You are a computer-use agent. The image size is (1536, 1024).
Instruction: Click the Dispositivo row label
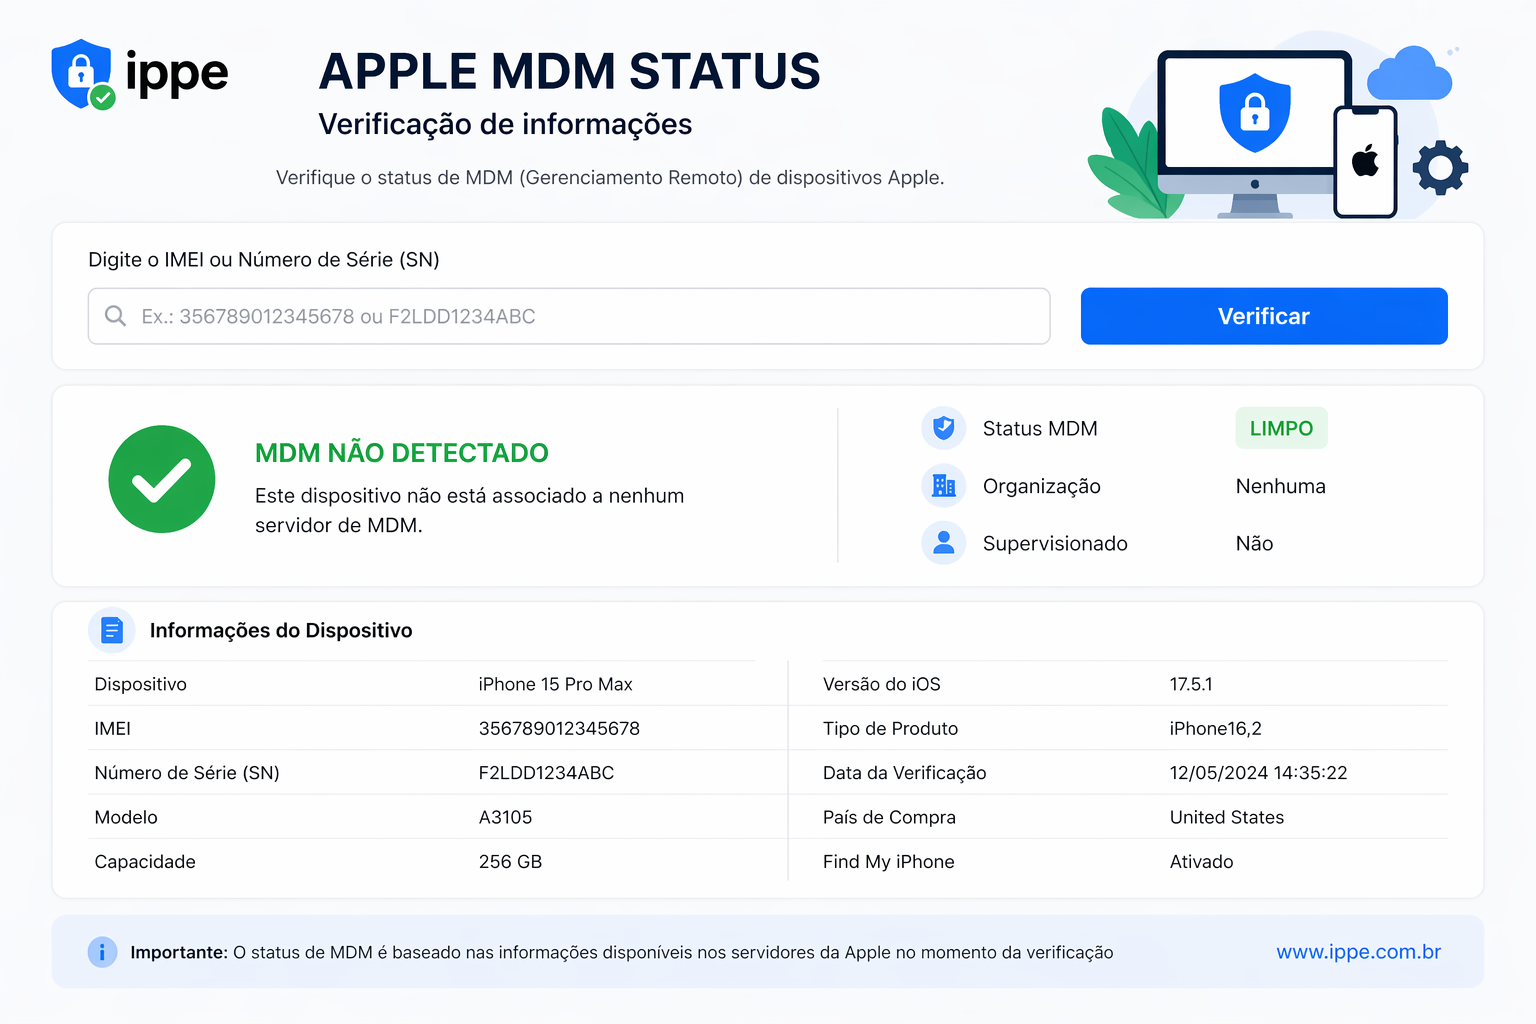140,684
